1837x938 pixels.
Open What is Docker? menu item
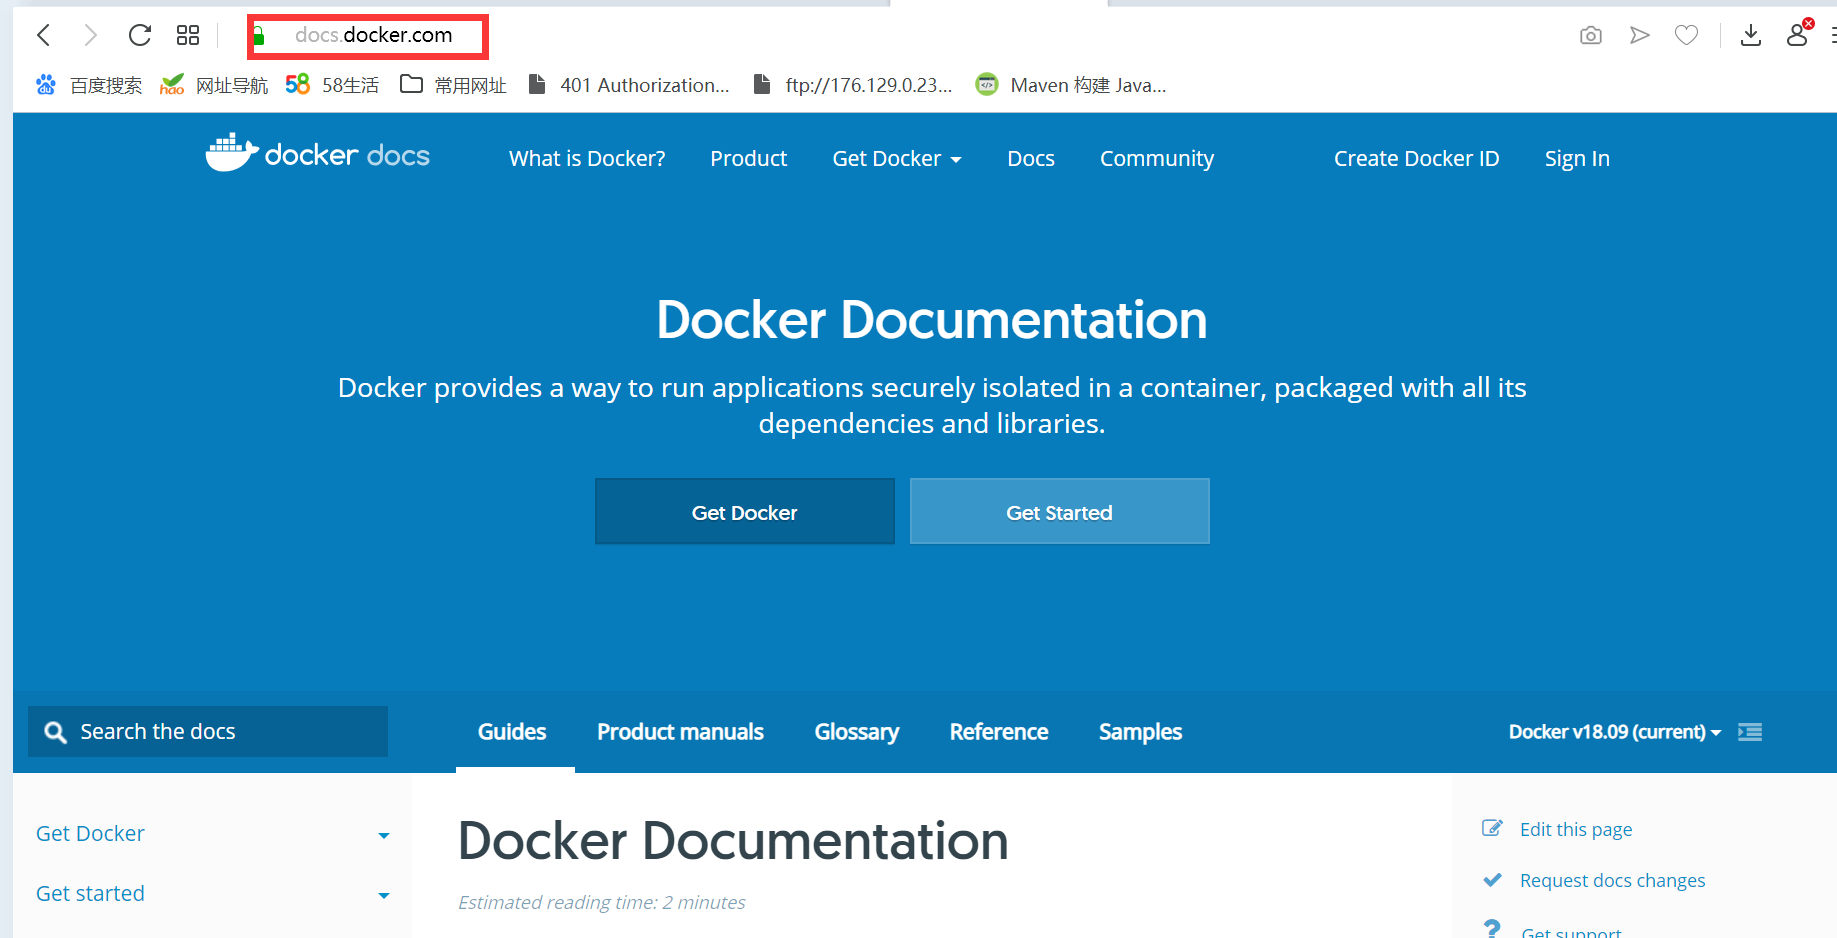coord(587,158)
